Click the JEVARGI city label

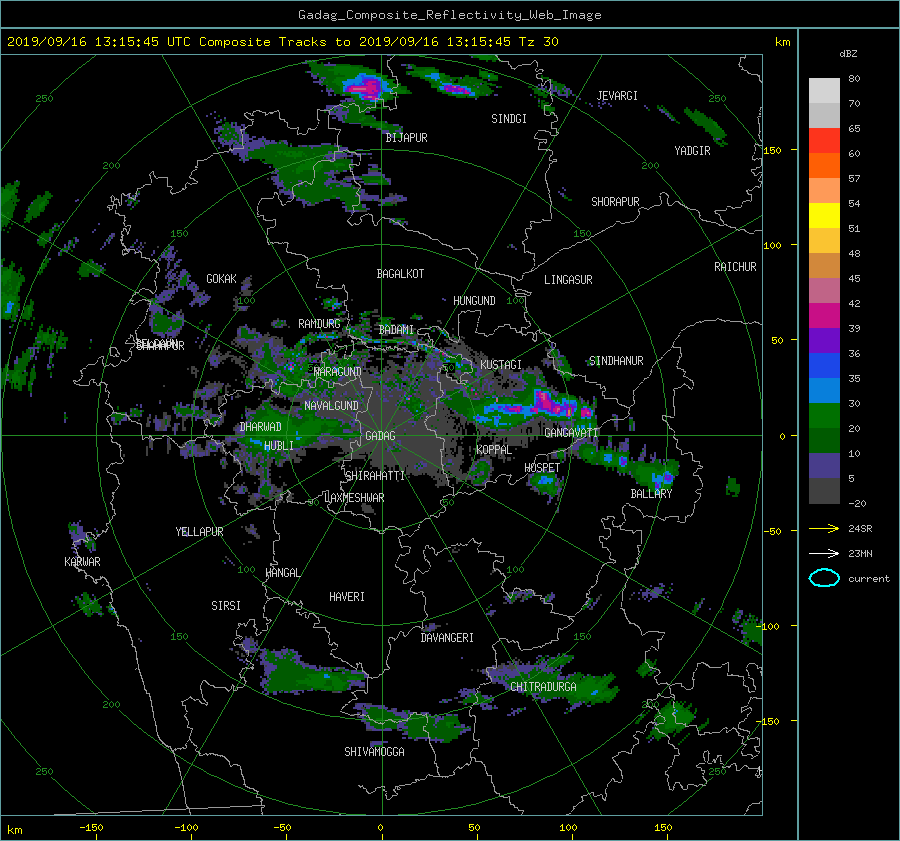point(617,96)
